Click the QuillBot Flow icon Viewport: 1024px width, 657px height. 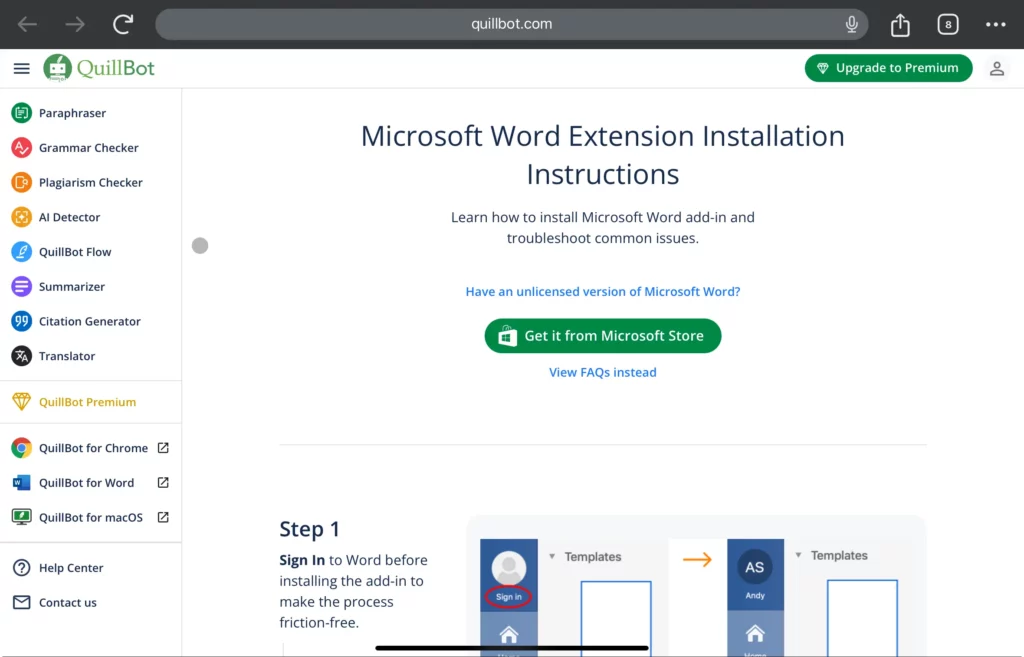click(22, 251)
